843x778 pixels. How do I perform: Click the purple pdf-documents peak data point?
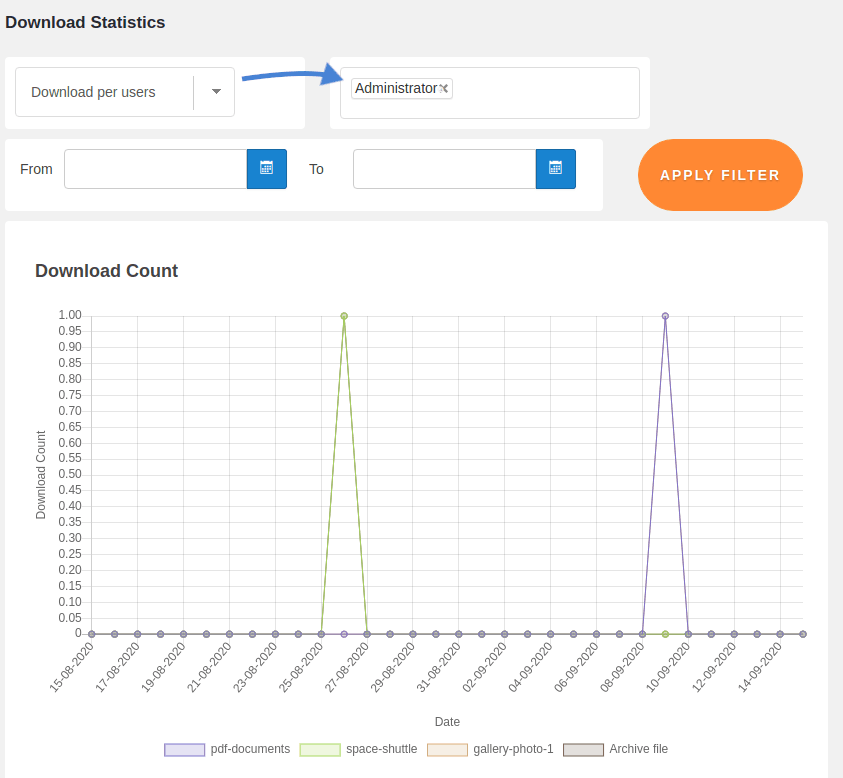click(x=665, y=316)
